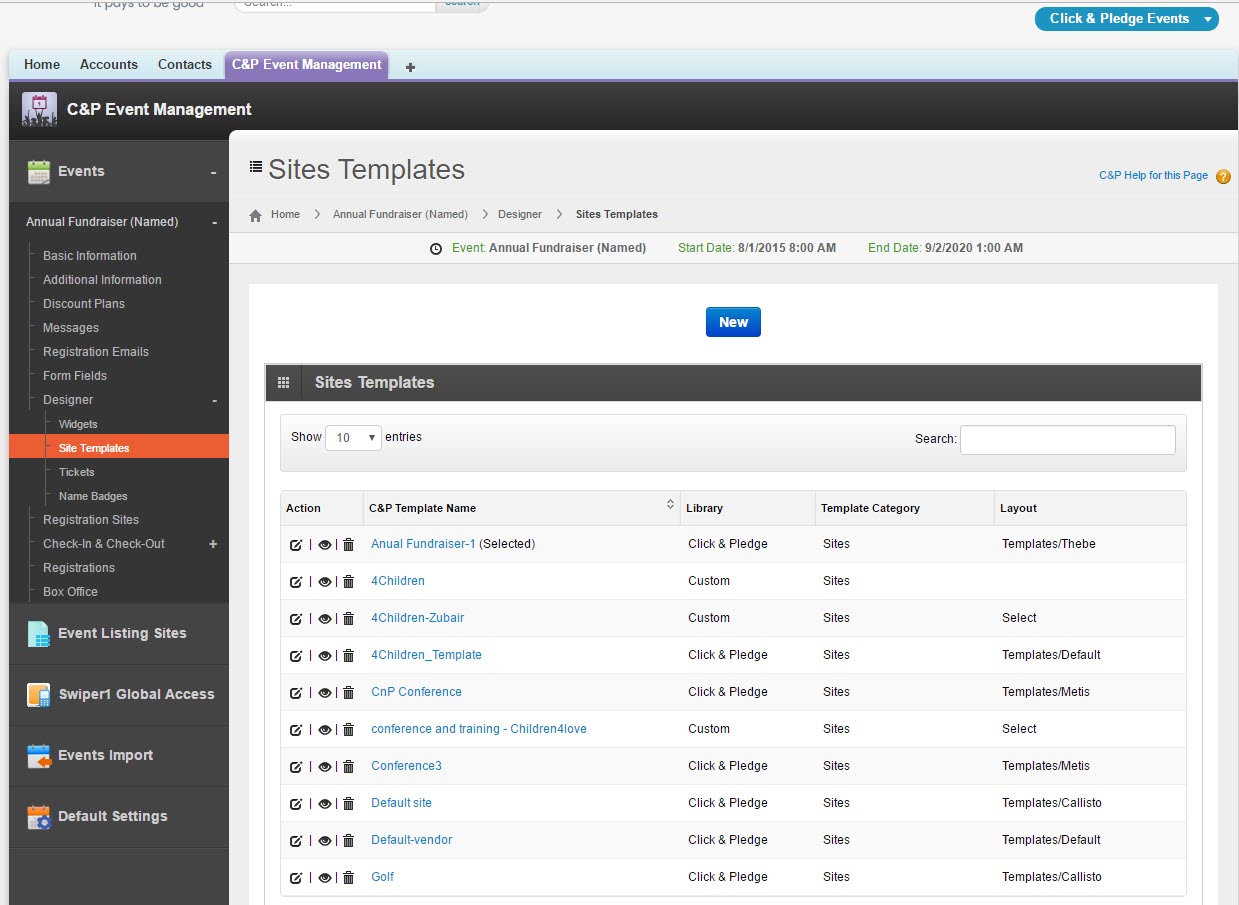The image size is (1239, 905).
Task: Open the Conference3 template link
Action: (x=406, y=765)
